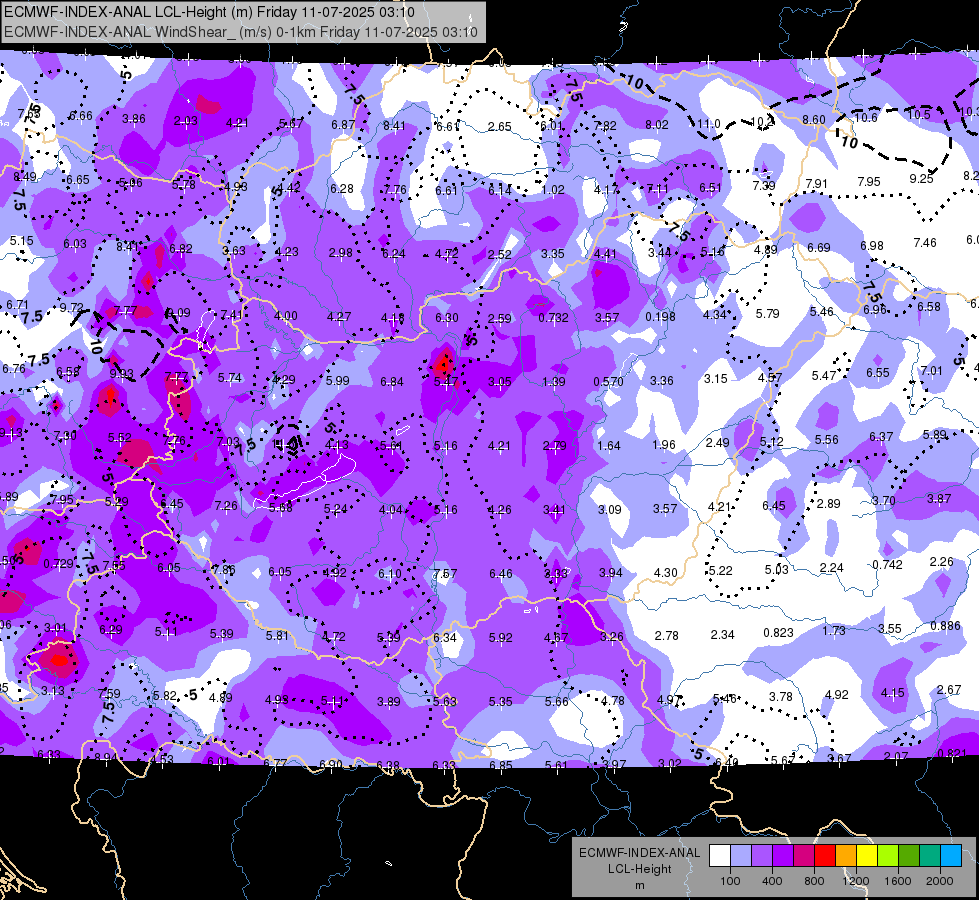Click the wind shear value 2.59
979x900 pixels.
pos(499,319)
